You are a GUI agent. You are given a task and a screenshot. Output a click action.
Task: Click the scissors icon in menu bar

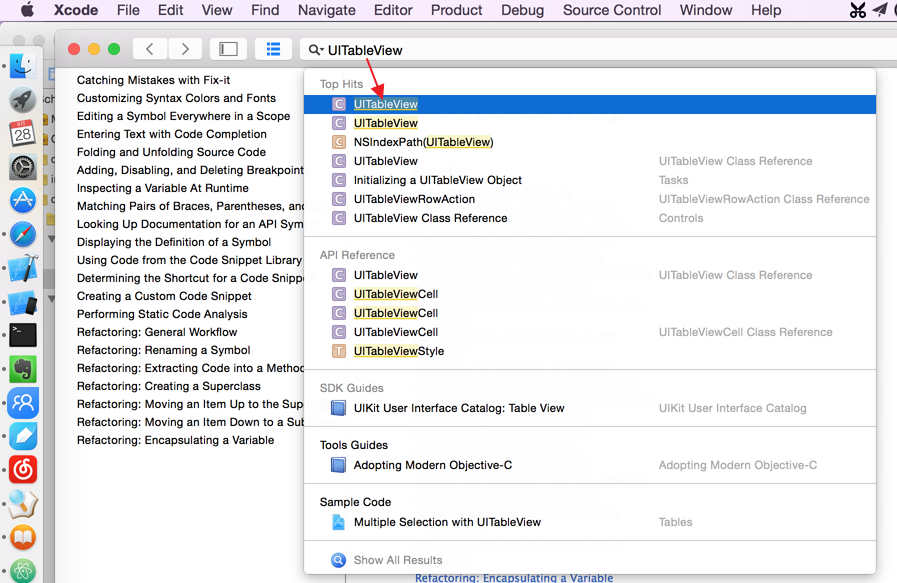(858, 10)
